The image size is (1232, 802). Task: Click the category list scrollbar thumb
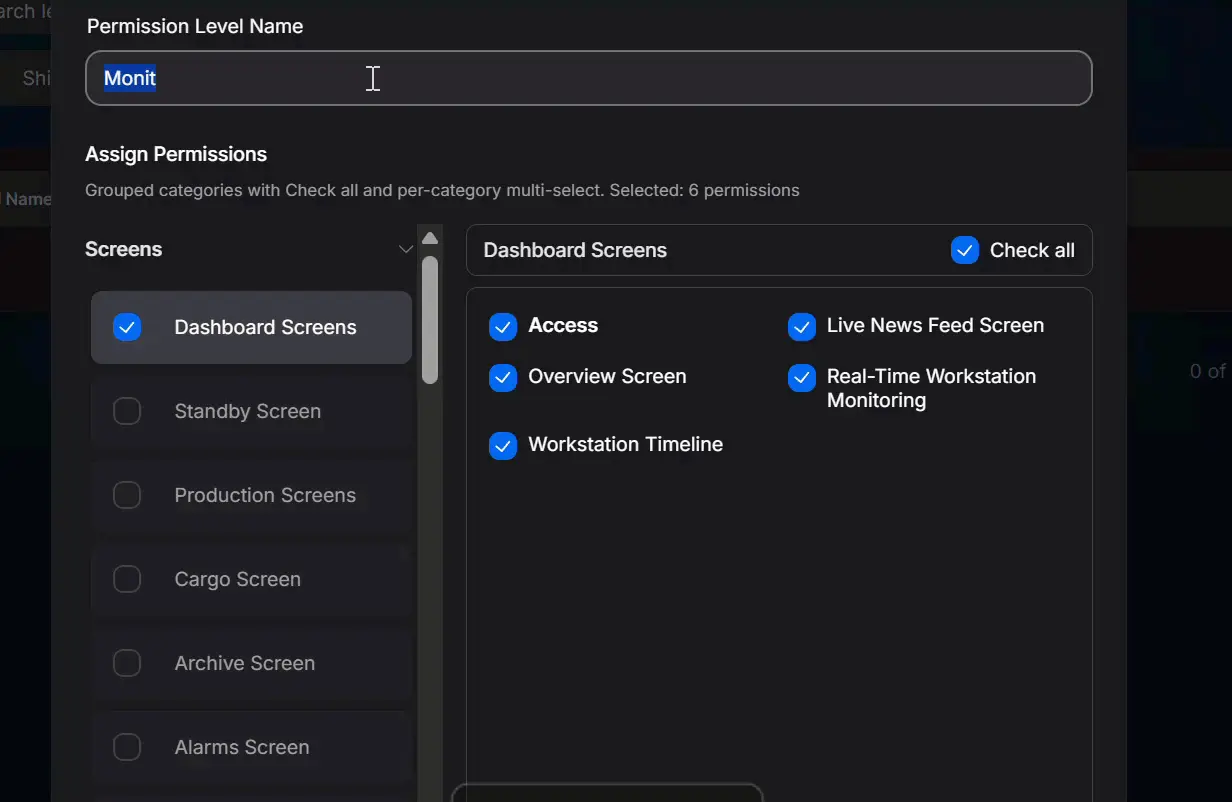pyautogui.click(x=430, y=320)
